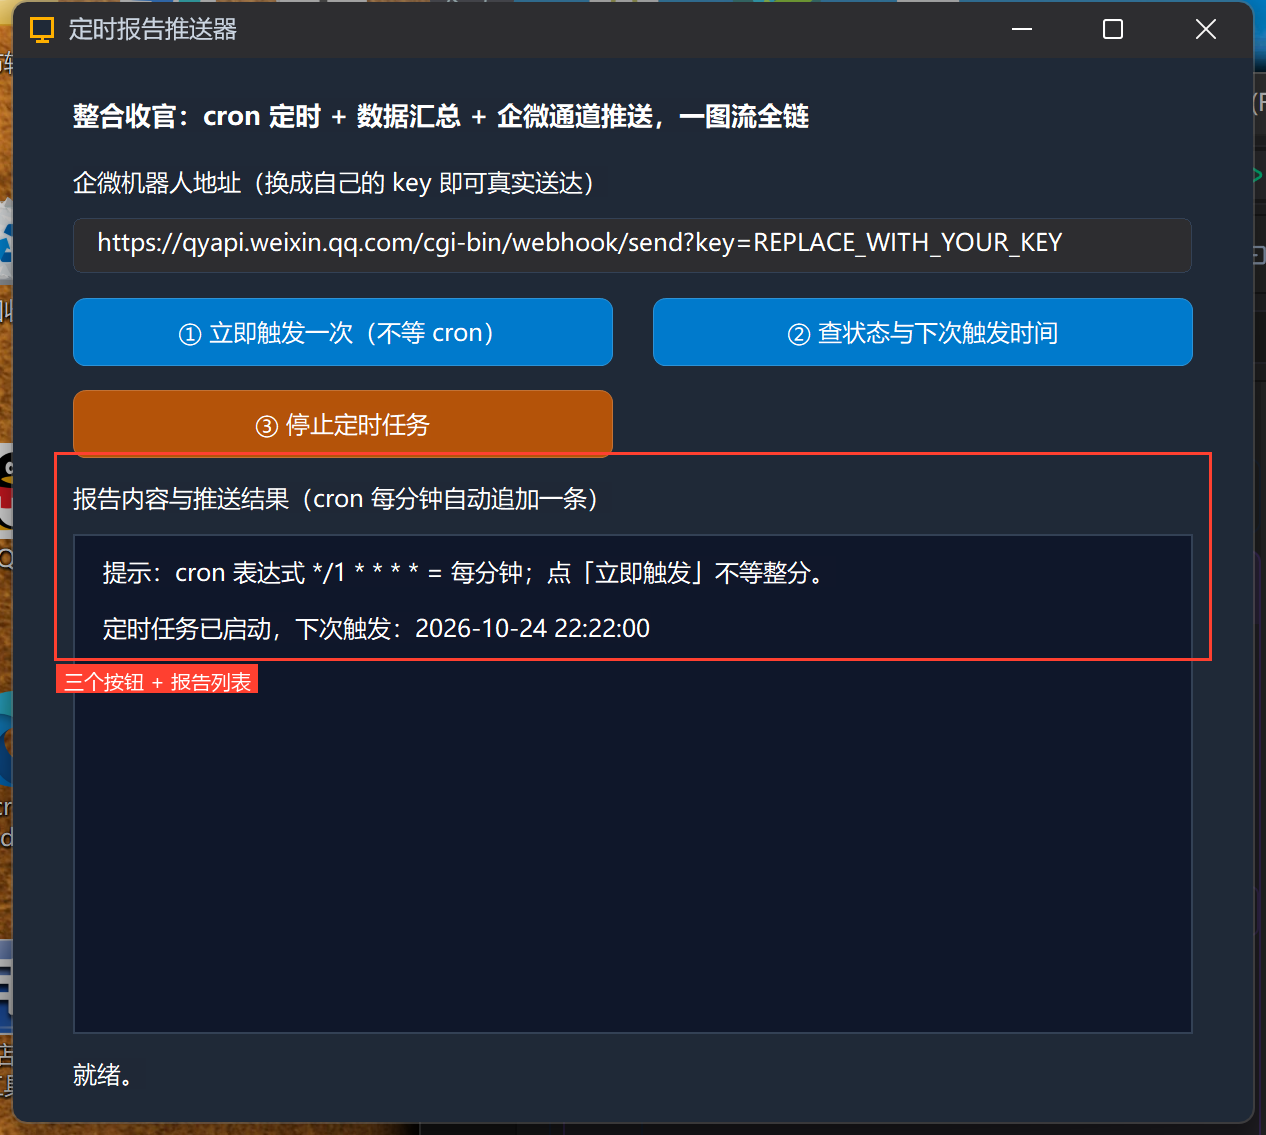Click the app icon in the title bar

tap(41, 30)
